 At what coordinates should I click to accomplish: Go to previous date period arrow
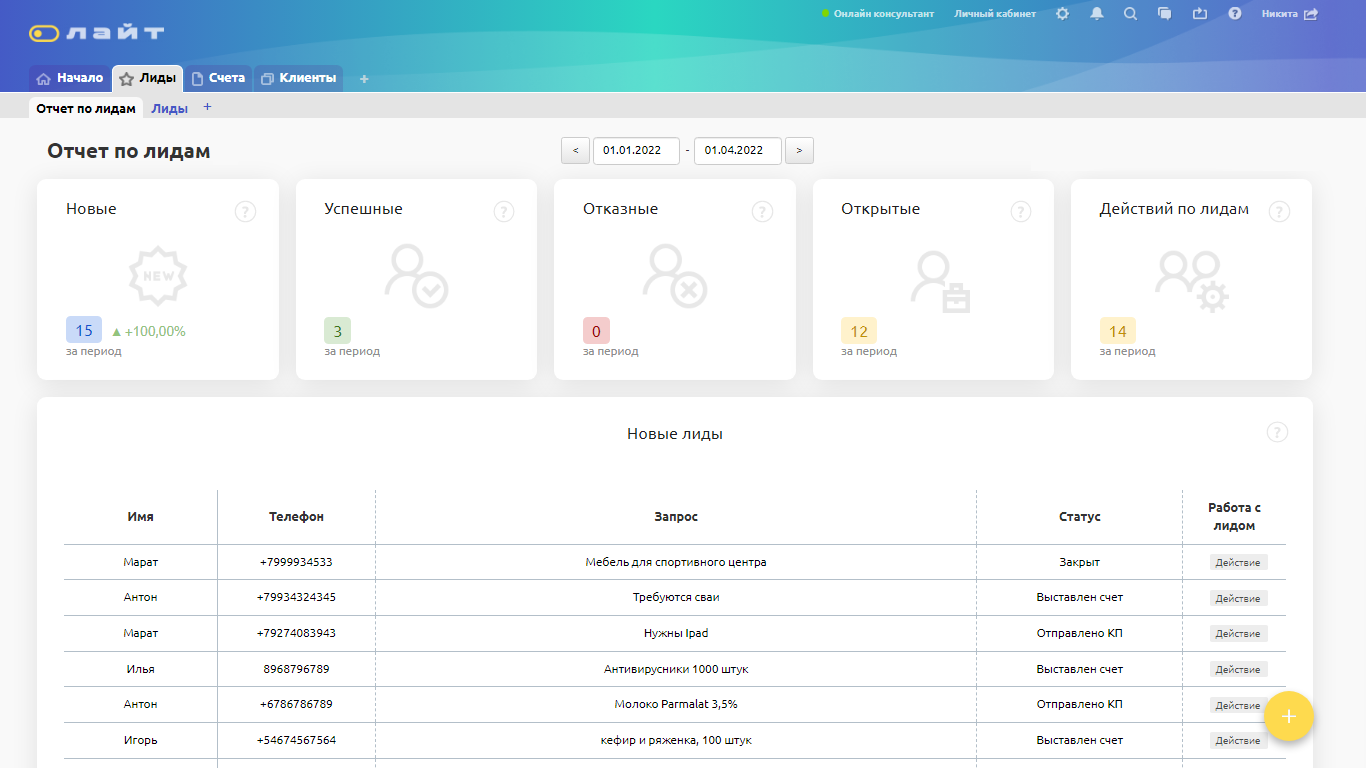pyautogui.click(x=575, y=151)
